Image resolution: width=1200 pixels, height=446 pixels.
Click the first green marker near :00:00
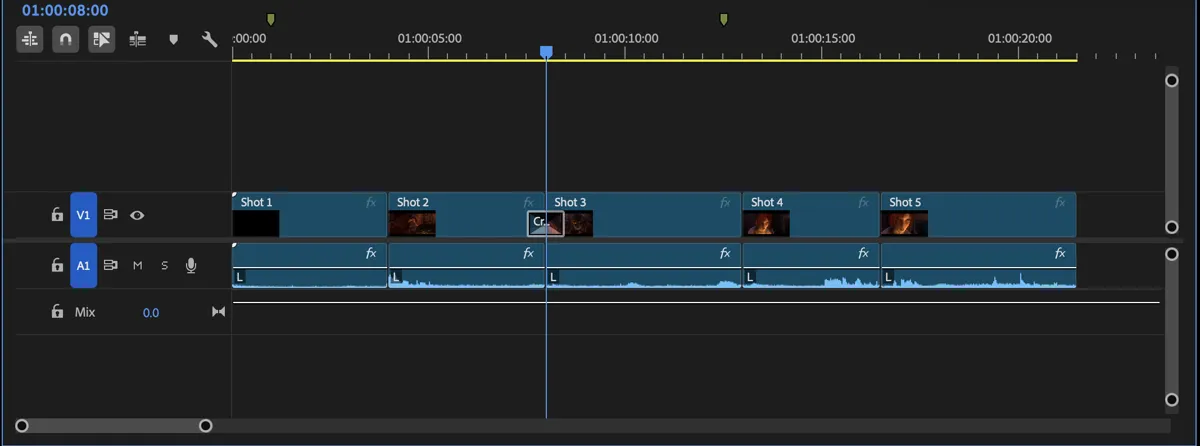click(271, 19)
